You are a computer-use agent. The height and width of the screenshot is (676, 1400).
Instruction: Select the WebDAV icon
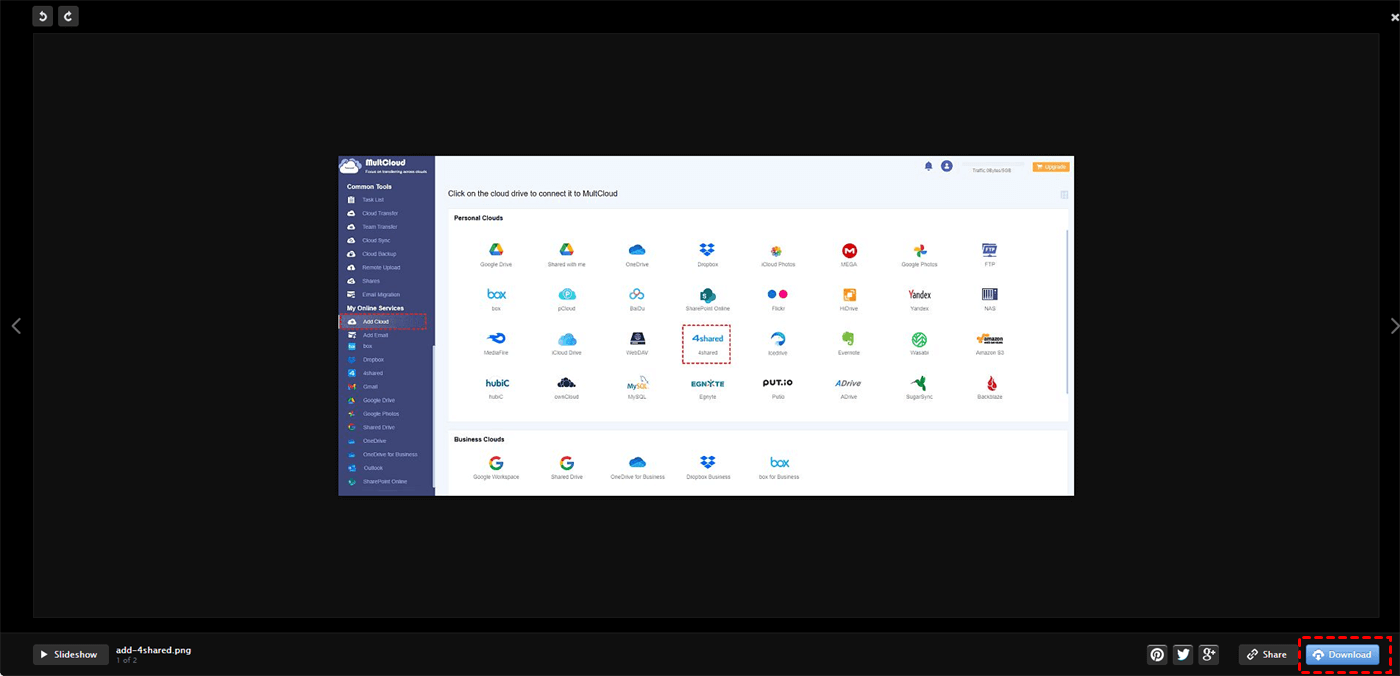(637, 339)
